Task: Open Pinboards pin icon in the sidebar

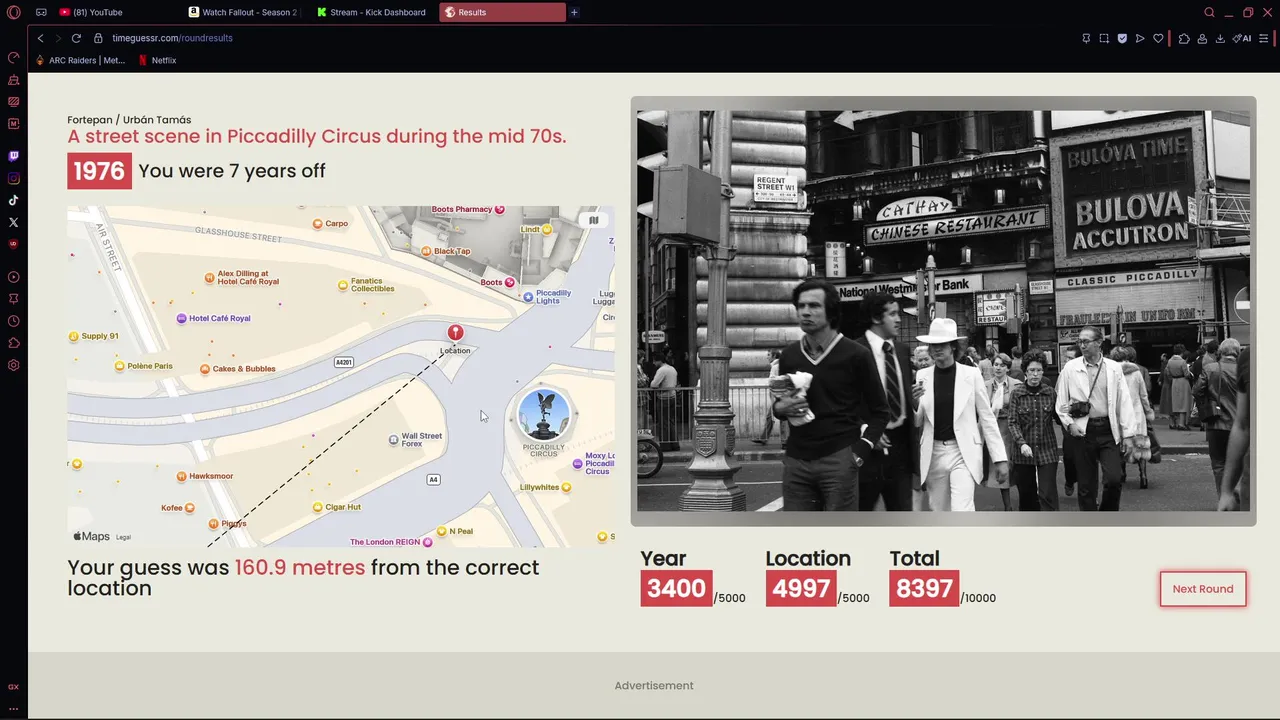Action: [13, 299]
